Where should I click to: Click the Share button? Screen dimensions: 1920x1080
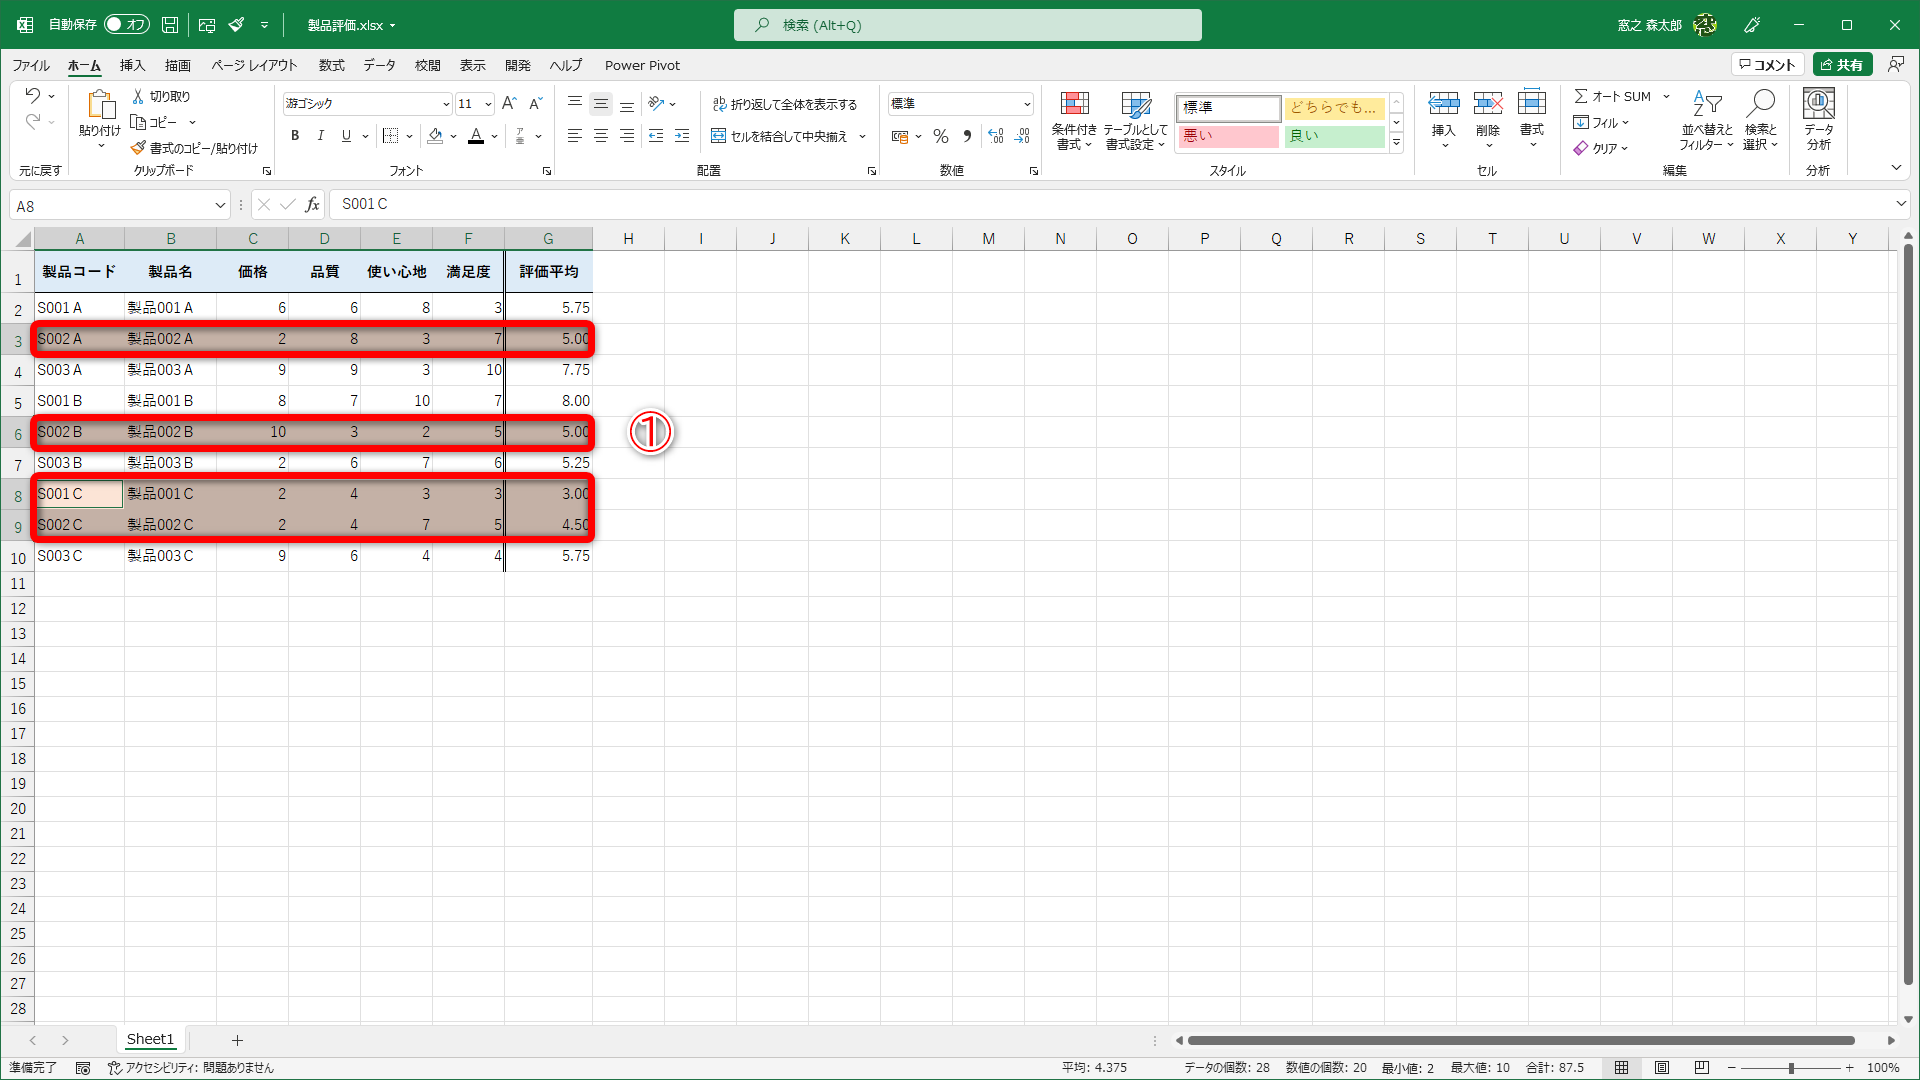coord(1842,65)
